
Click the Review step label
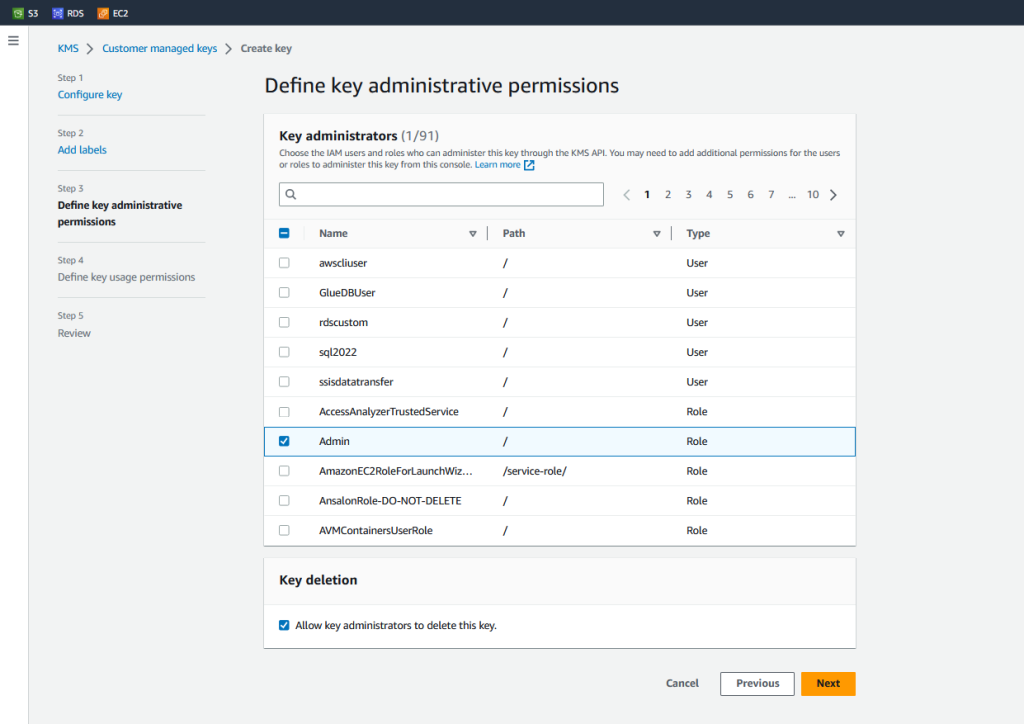pyautogui.click(x=74, y=333)
